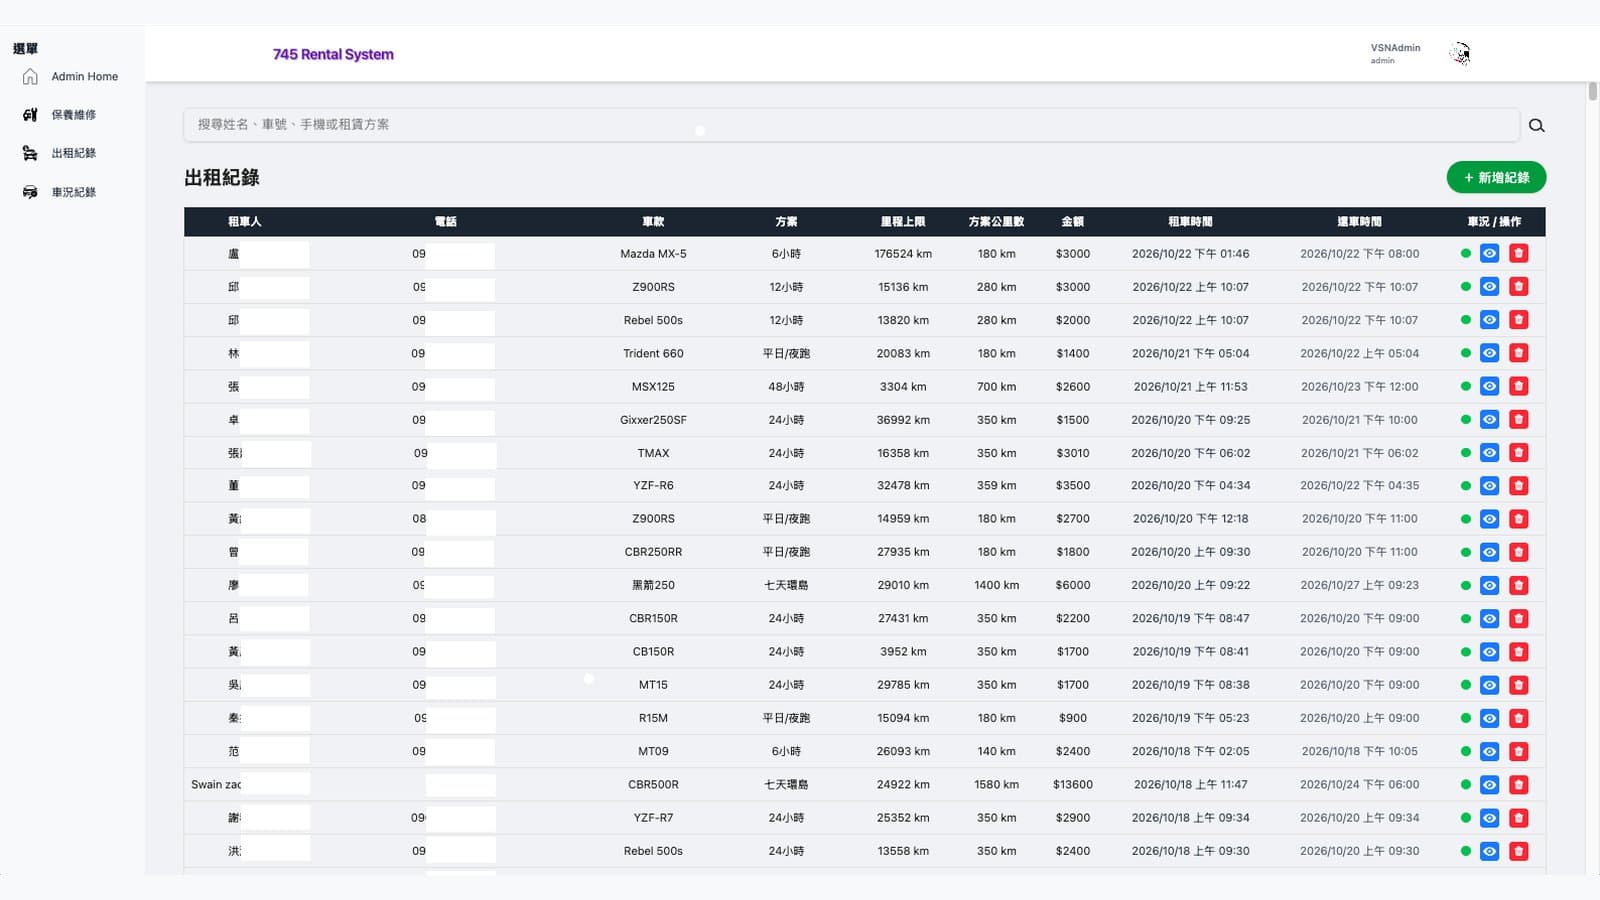Viewport: 1600px width, 900px height.
Task: Open eye view for CBR500R record
Action: click(x=1489, y=785)
